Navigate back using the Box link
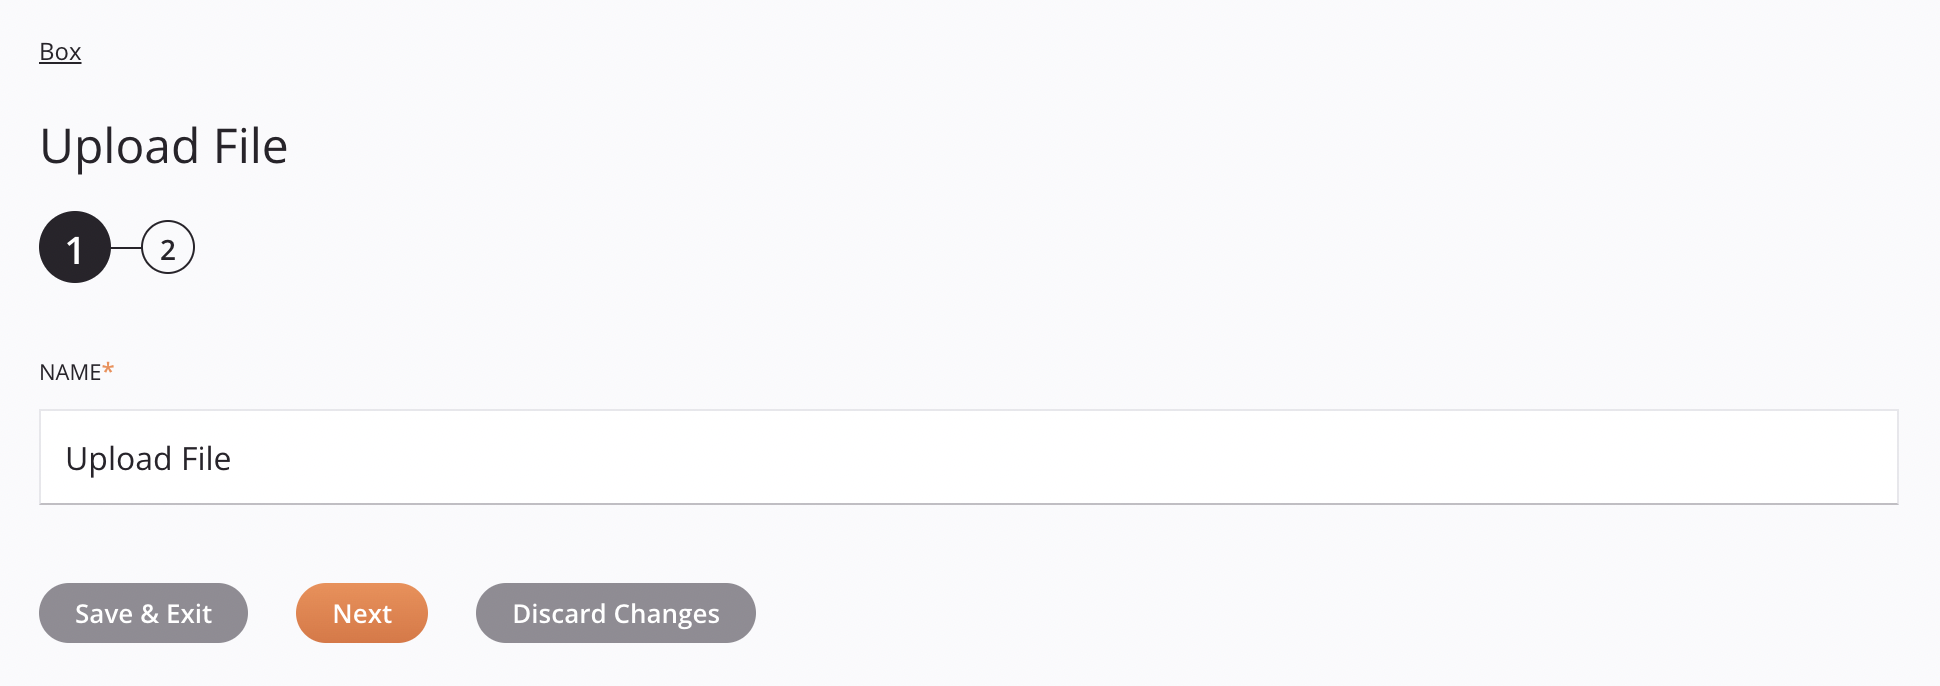Screen dimensions: 1940x686 click(60, 51)
